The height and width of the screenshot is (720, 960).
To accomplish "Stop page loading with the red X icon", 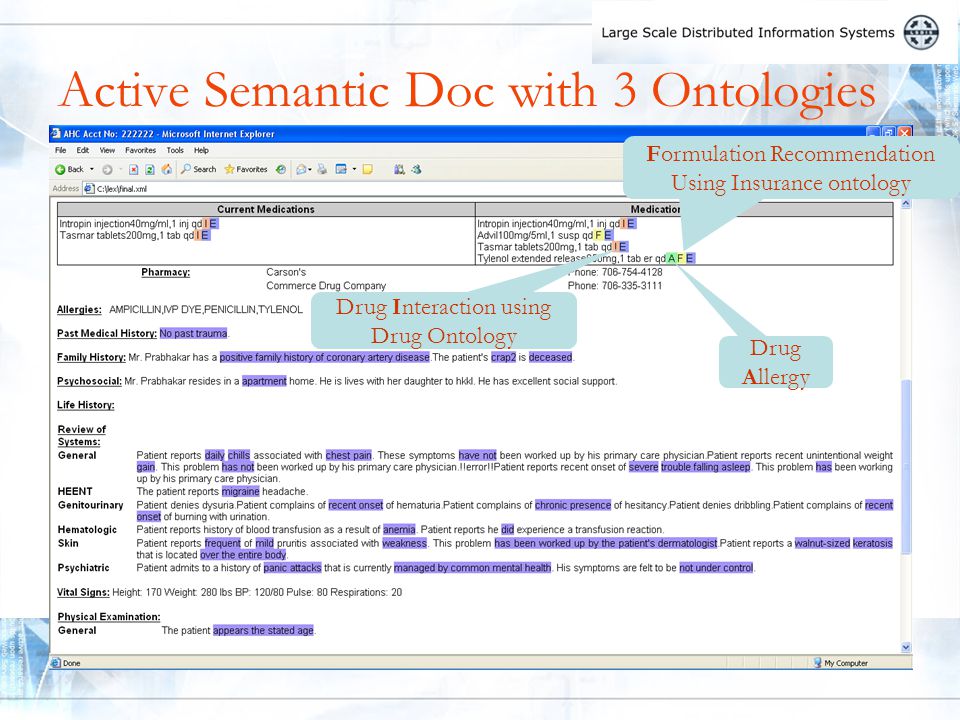I will (133, 170).
